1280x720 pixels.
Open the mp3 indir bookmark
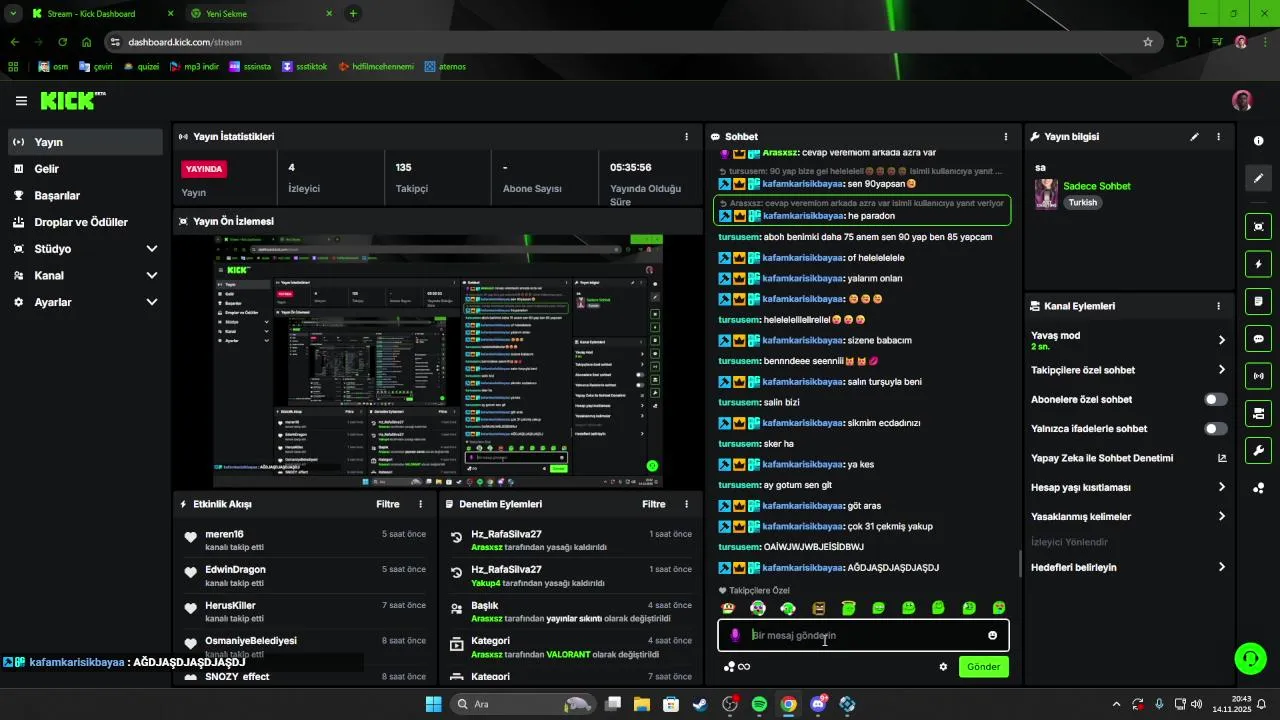coord(194,67)
